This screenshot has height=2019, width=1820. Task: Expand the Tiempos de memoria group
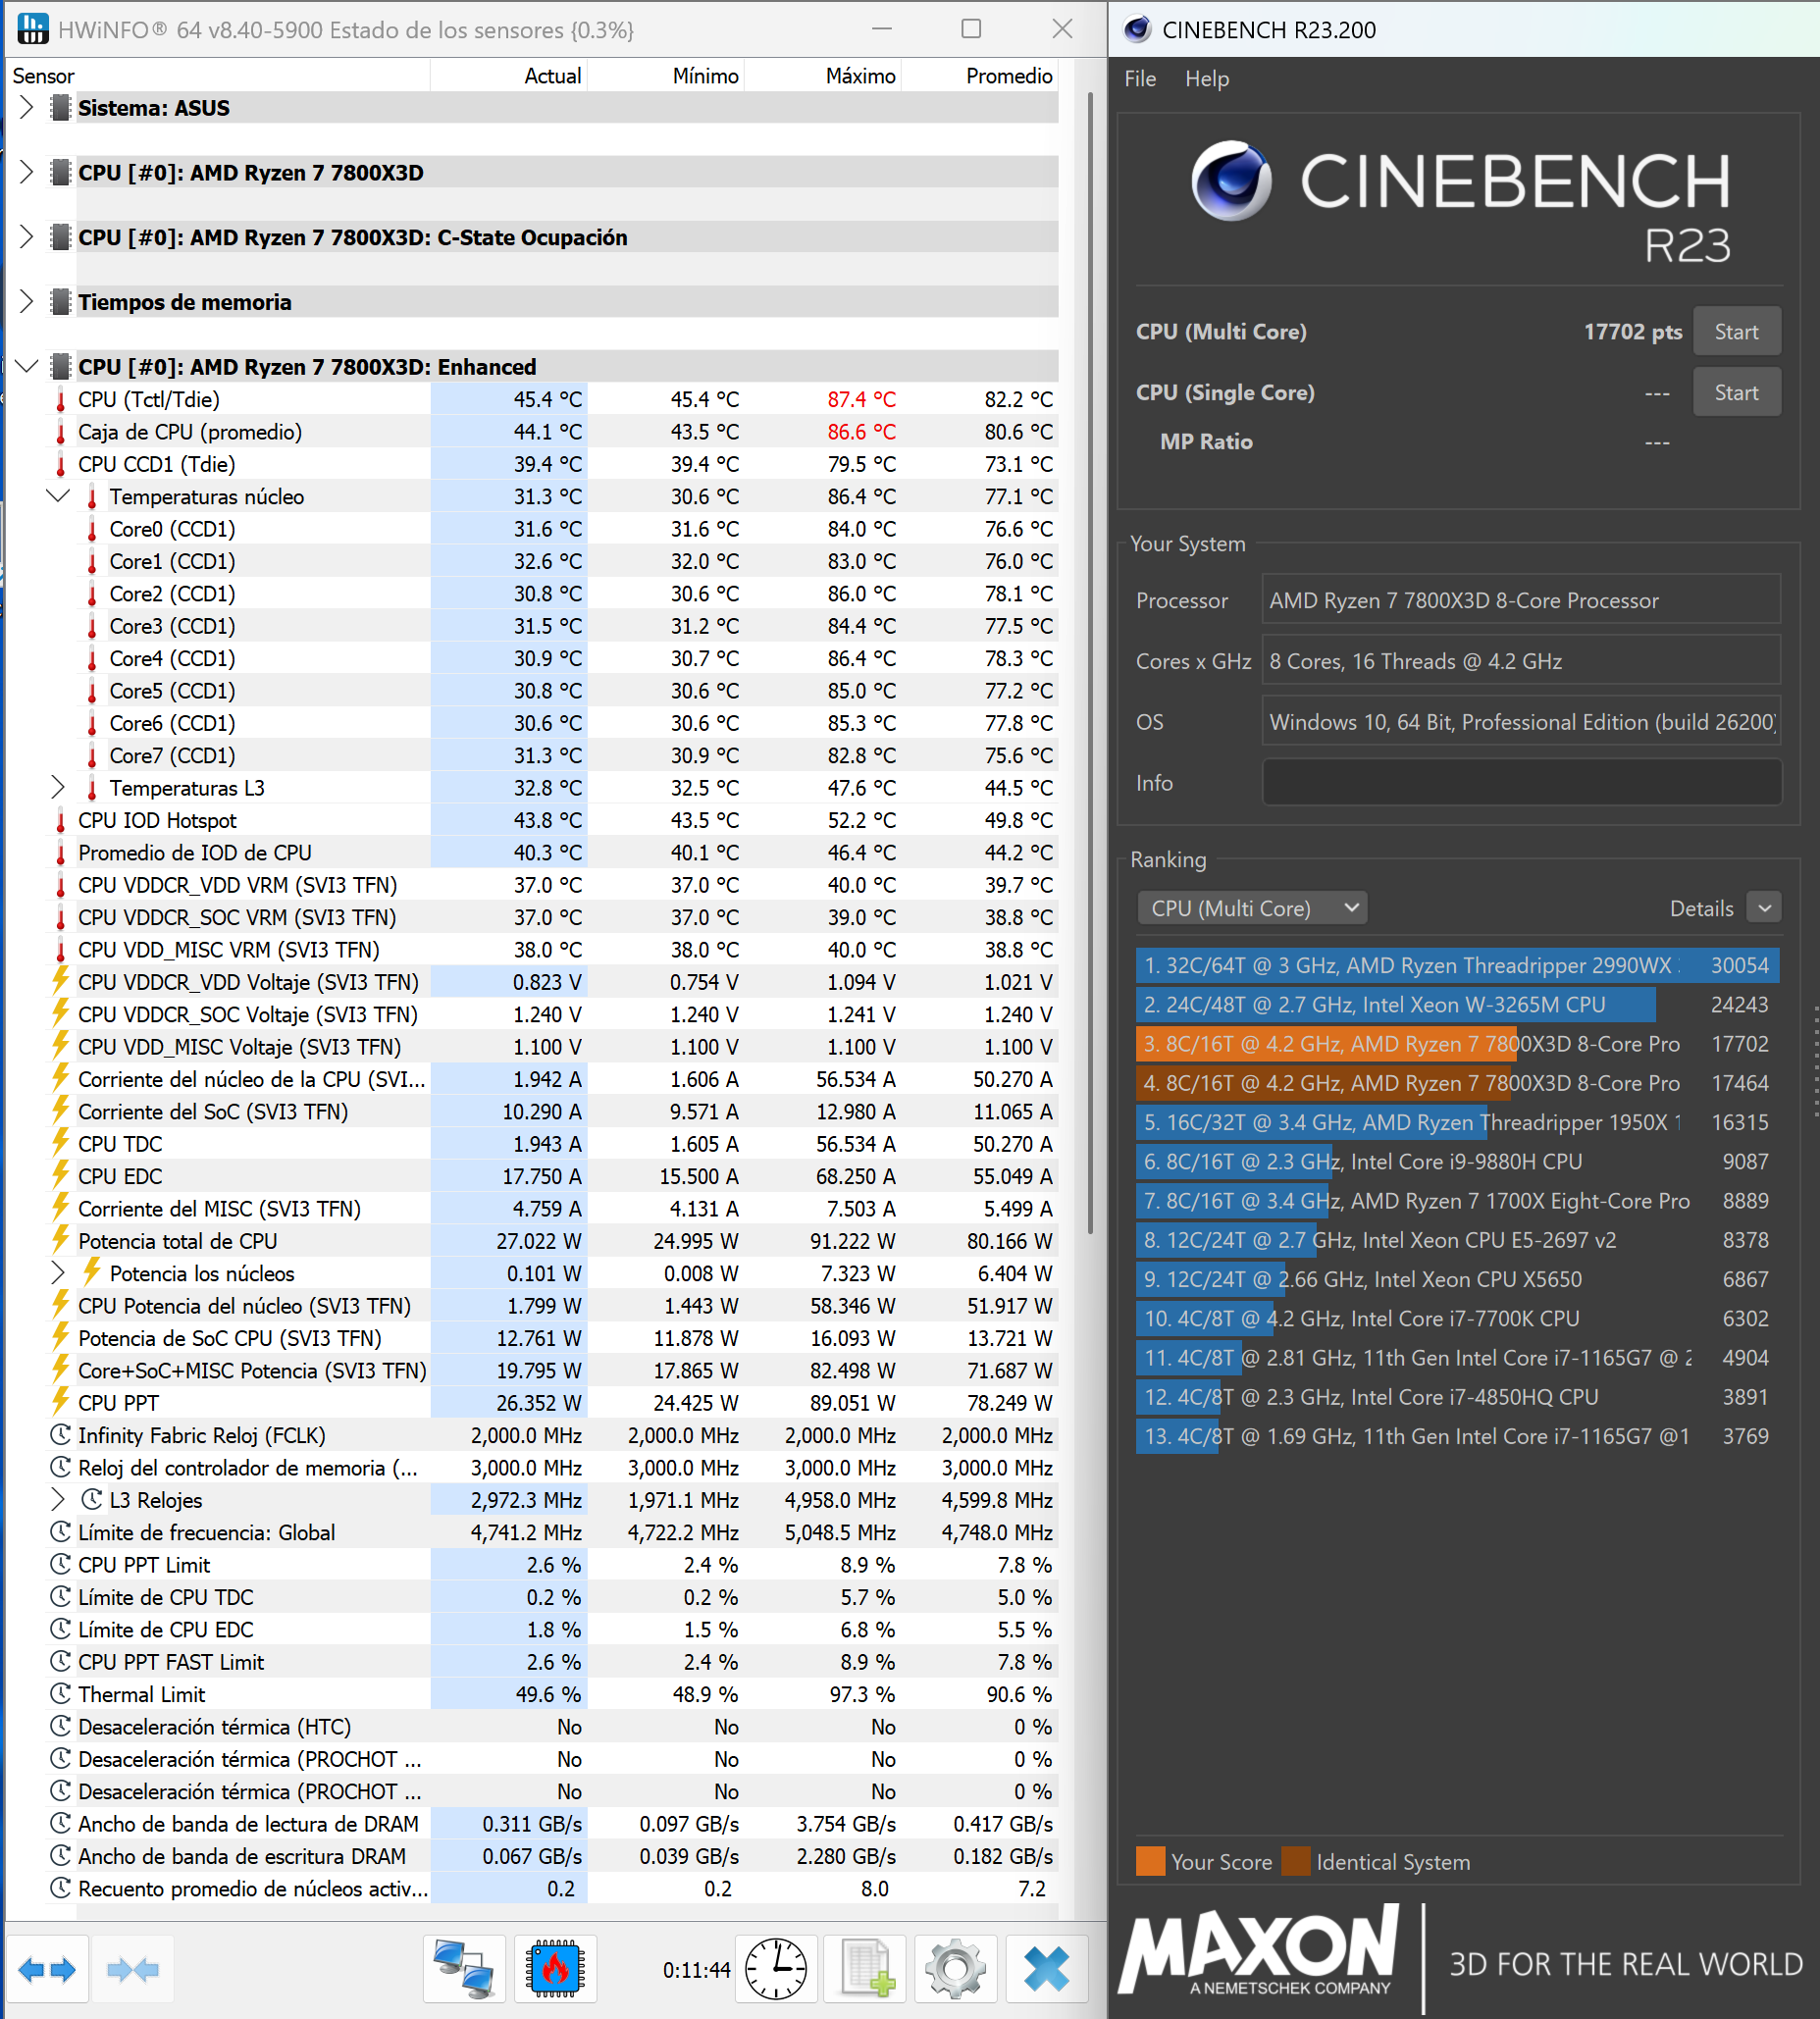[27, 302]
